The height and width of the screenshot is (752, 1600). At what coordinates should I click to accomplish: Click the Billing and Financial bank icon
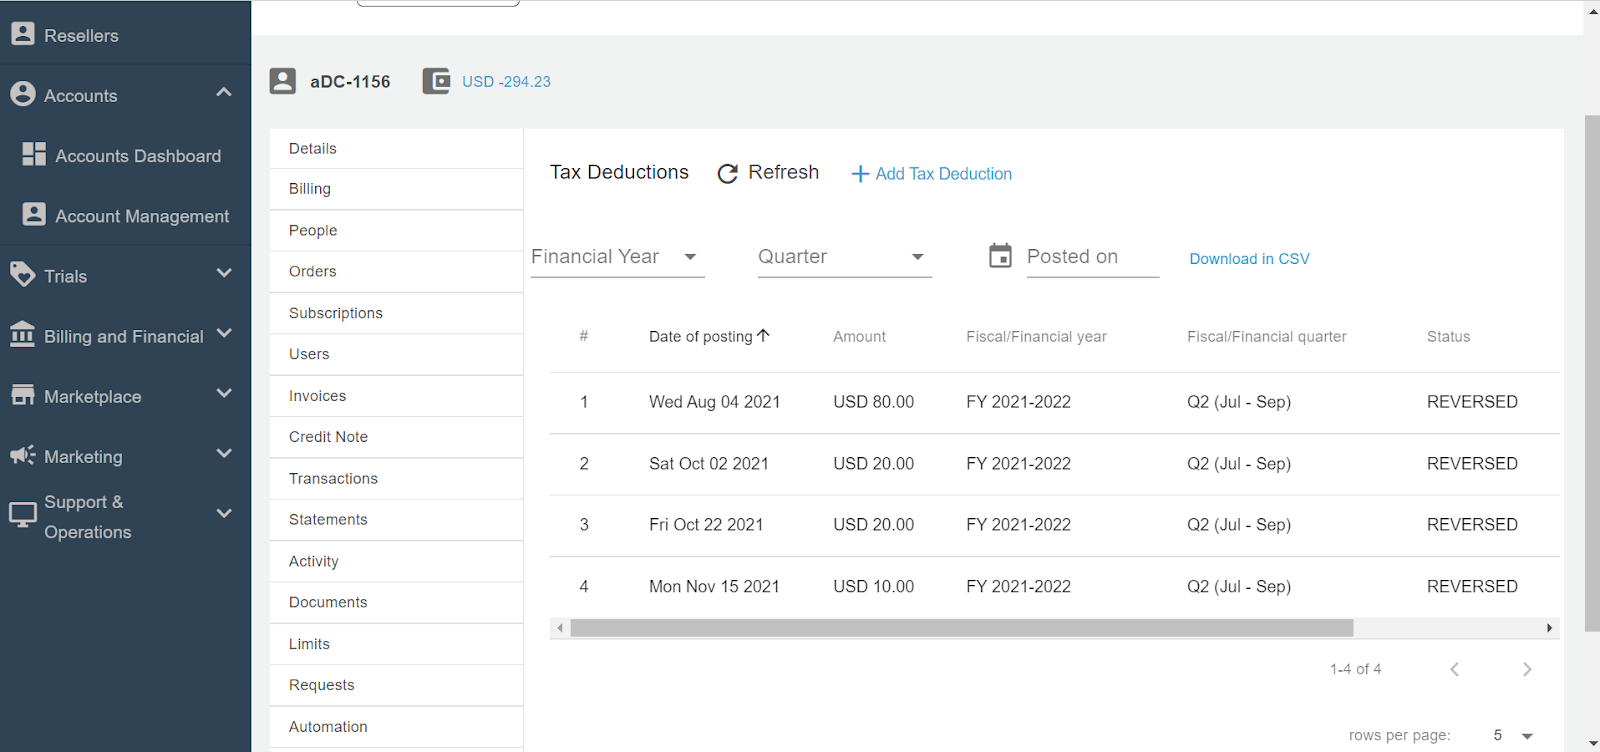pyautogui.click(x=22, y=334)
